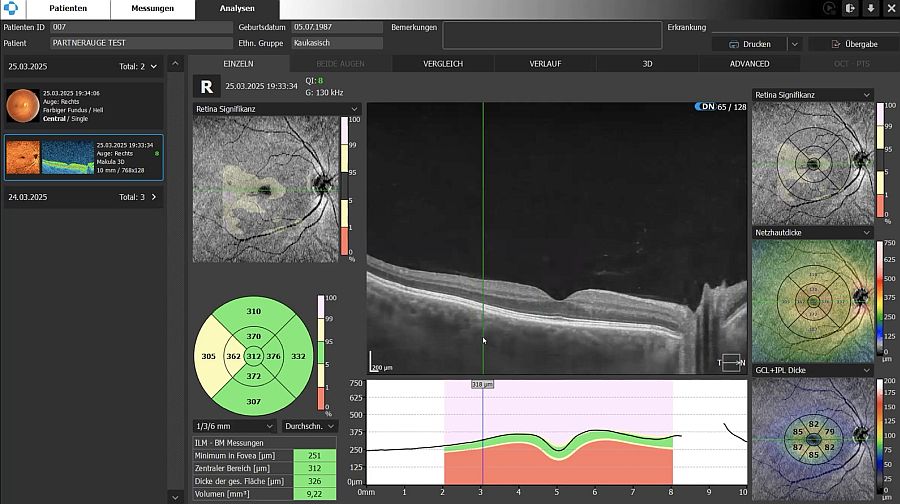Screen dimensions: 900x504
Task: Click the R right-eye indicator icon
Action: (206, 87)
